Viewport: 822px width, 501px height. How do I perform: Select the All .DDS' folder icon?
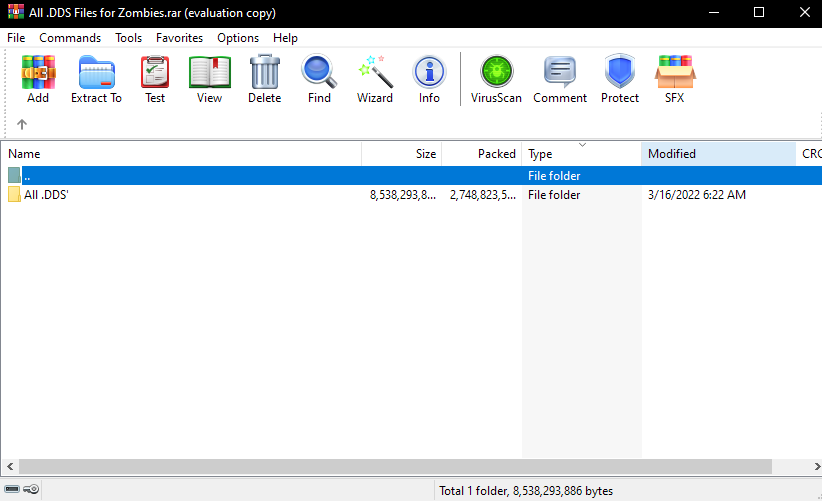(14, 194)
